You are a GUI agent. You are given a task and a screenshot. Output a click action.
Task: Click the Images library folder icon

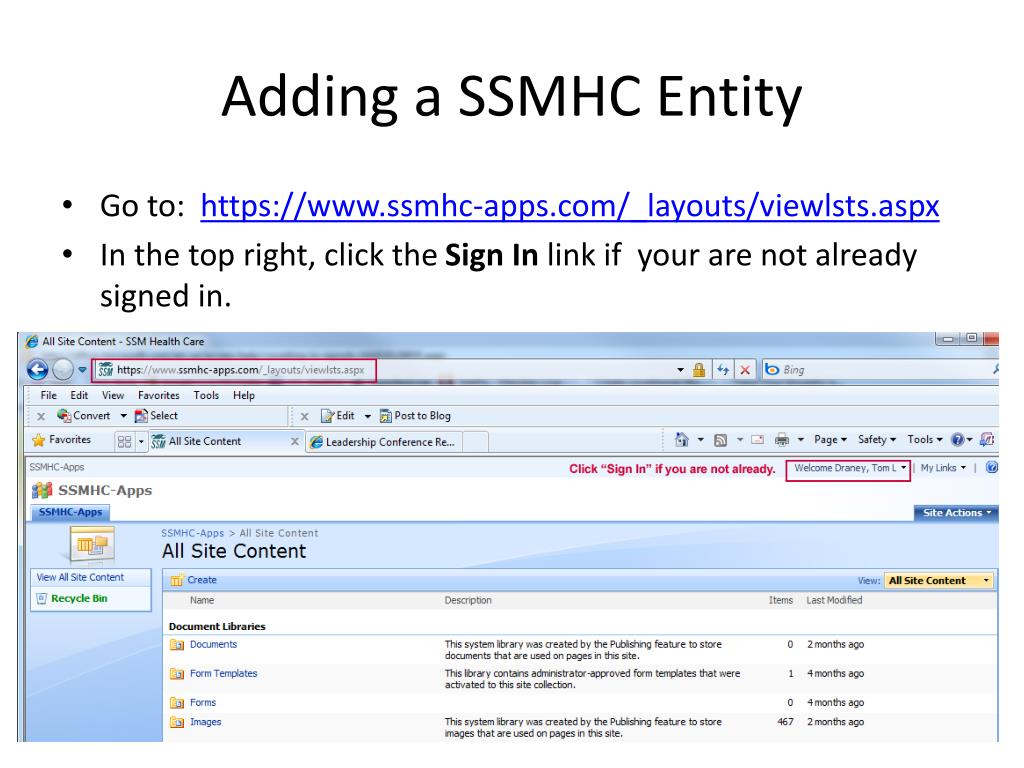point(177,722)
